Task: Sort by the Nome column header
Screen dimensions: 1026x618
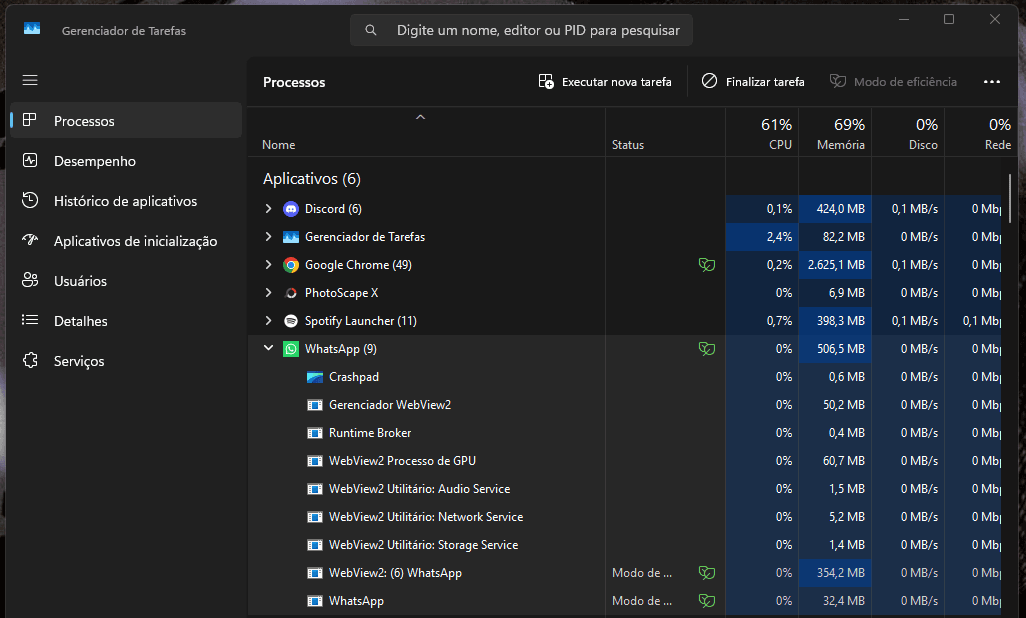Action: [x=427, y=132]
